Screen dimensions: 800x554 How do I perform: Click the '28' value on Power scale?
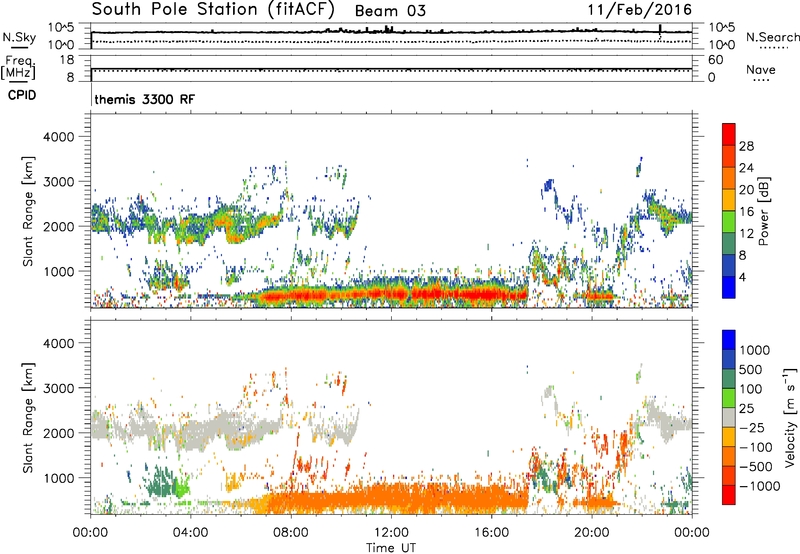pos(746,146)
